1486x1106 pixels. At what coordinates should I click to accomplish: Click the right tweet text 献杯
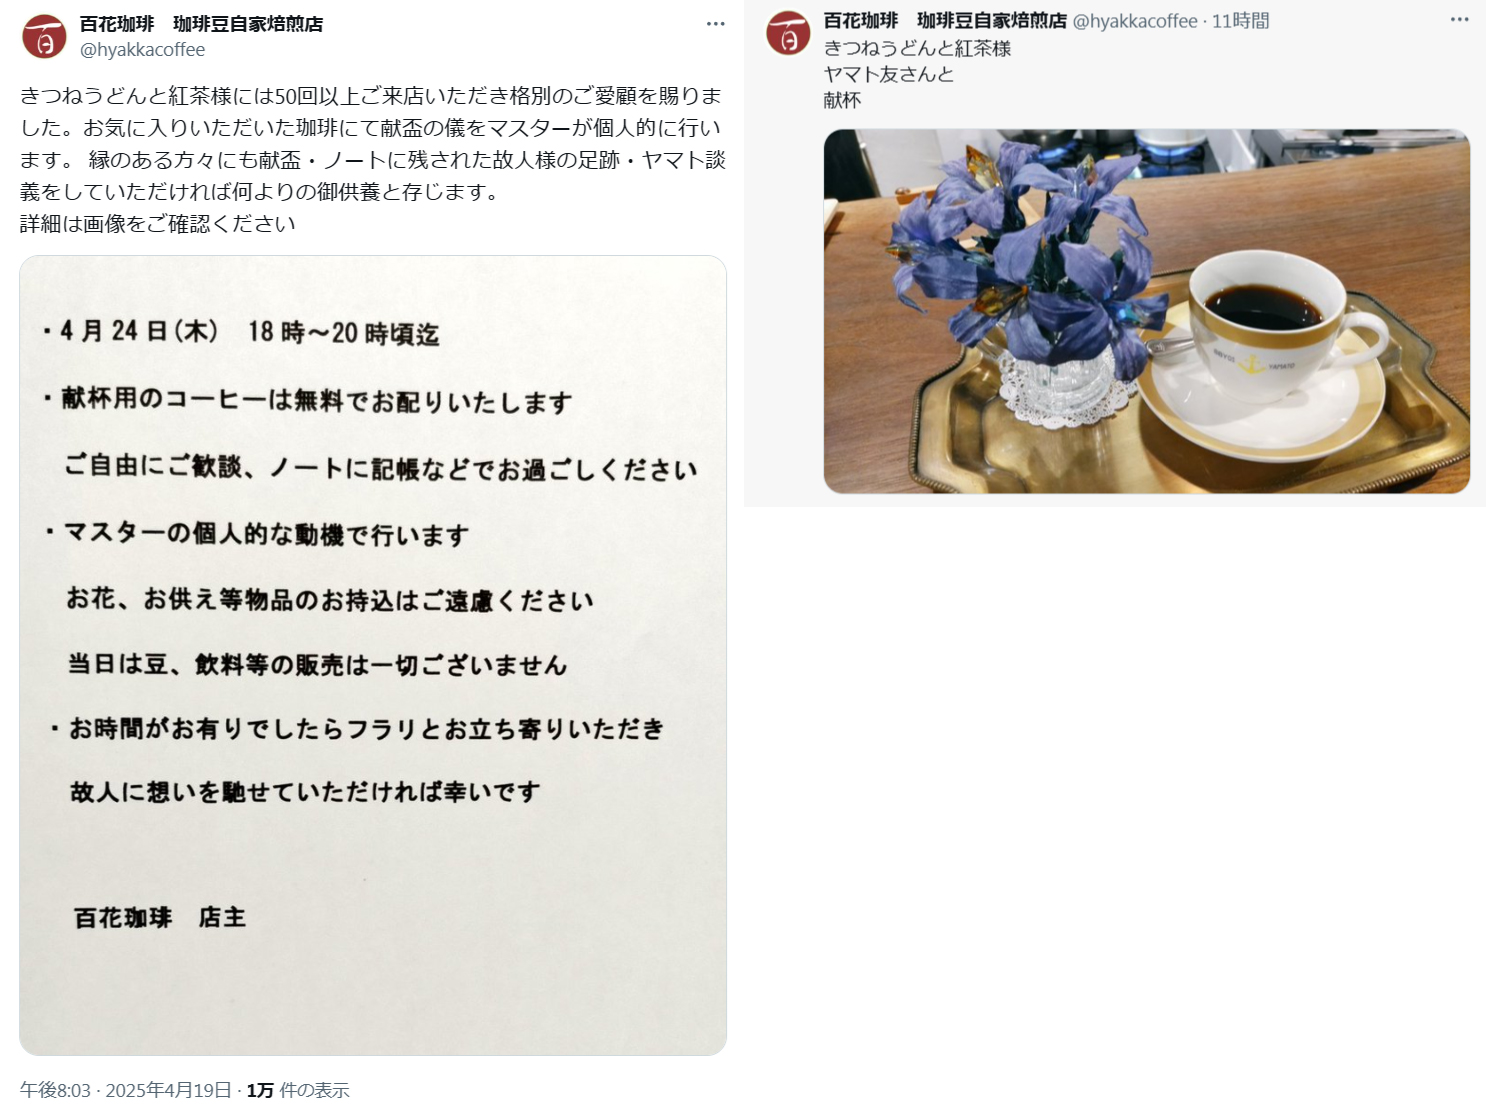(x=842, y=100)
